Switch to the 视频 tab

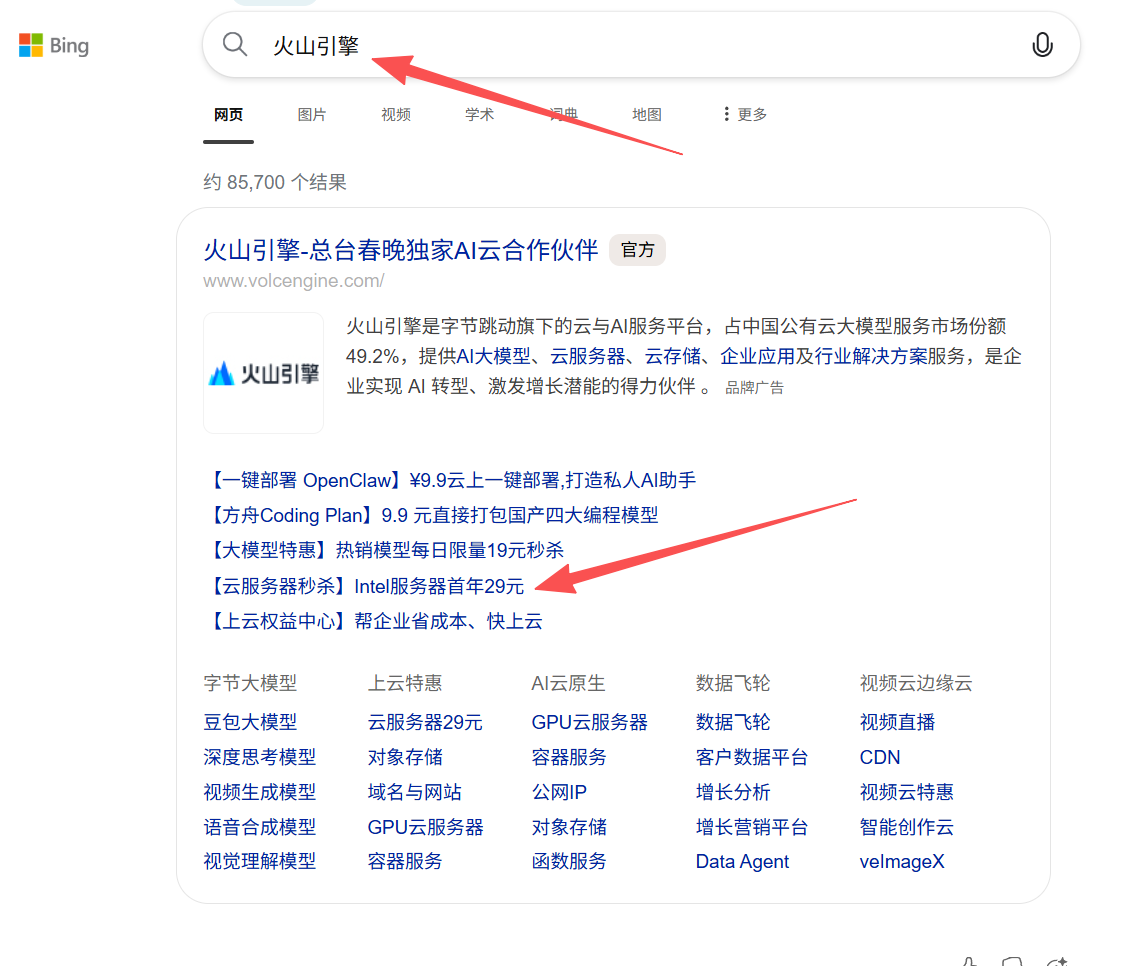396,114
